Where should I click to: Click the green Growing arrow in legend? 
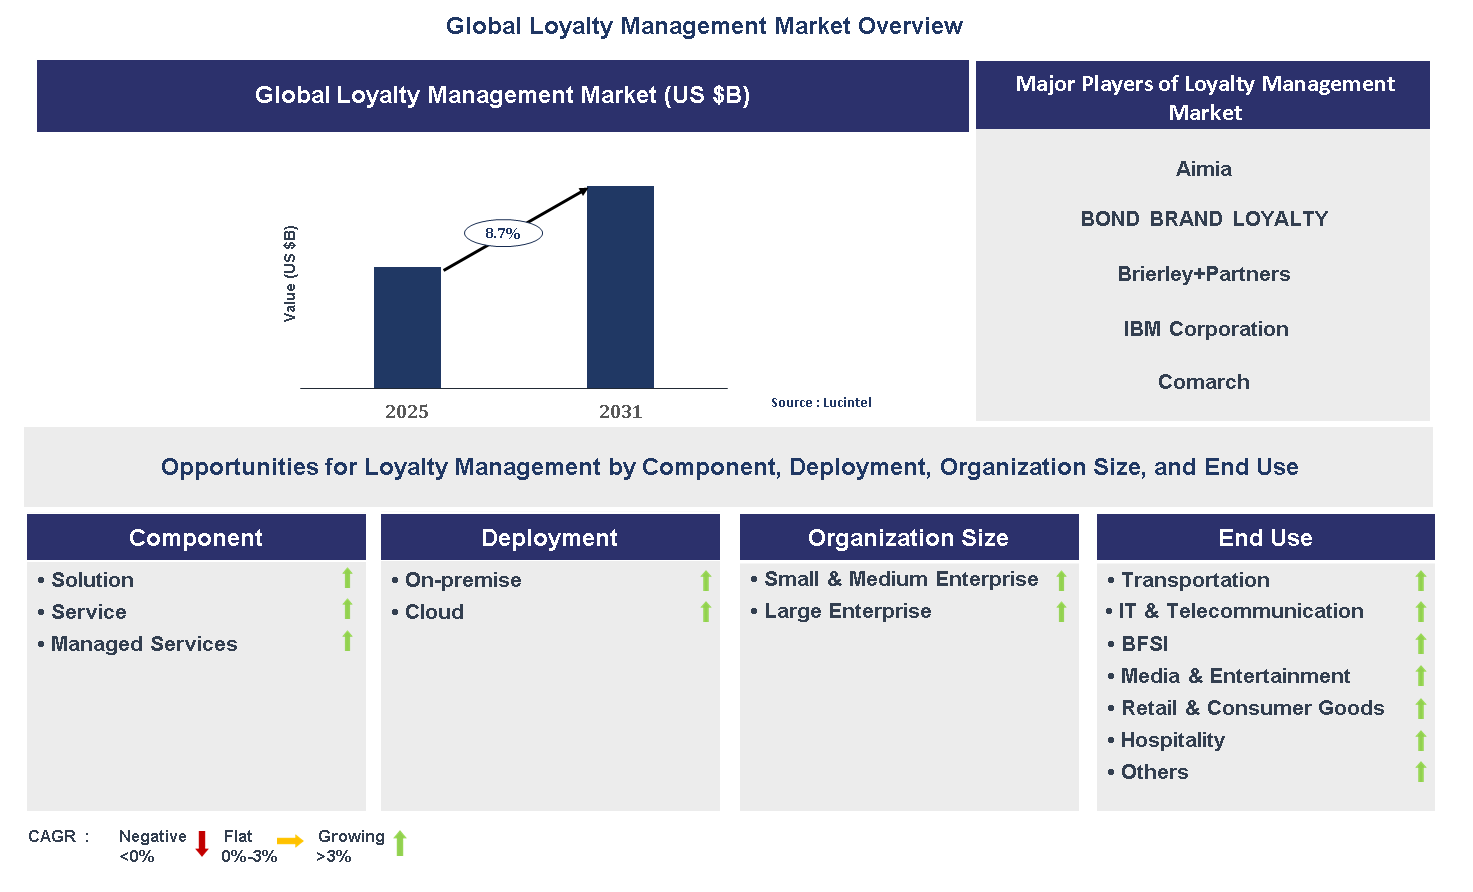[400, 843]
